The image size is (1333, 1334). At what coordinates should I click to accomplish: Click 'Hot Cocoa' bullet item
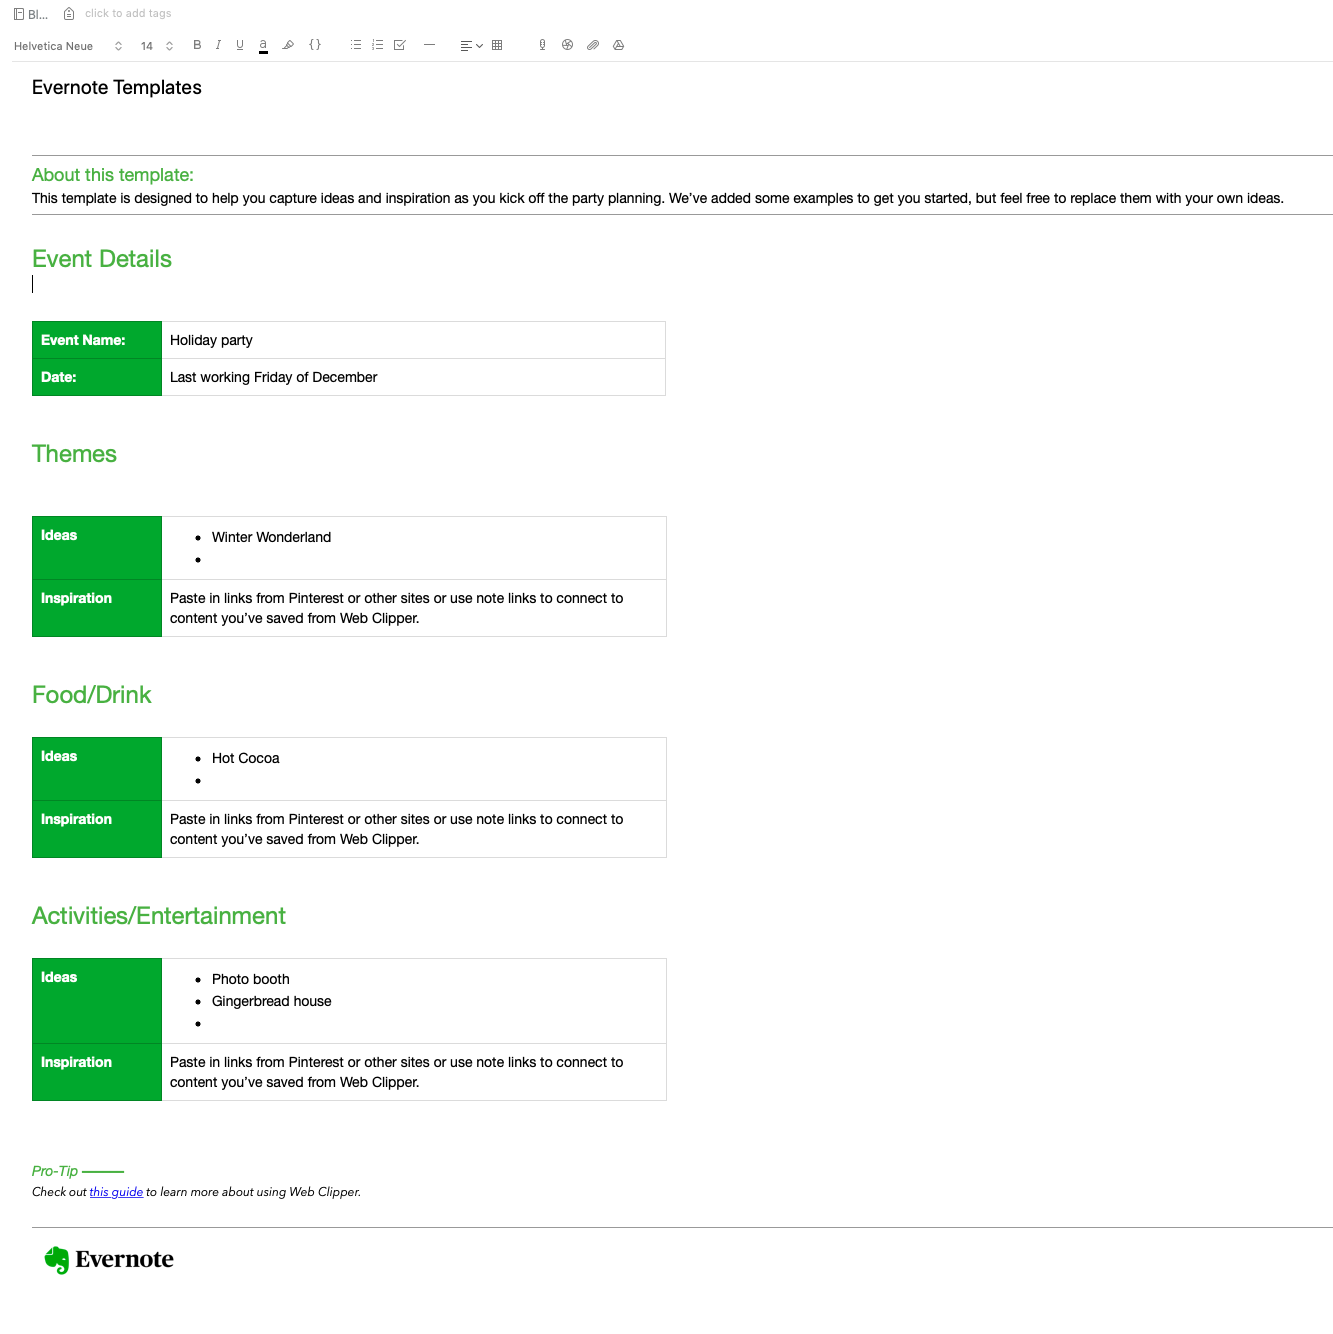[x=245, y=758]
